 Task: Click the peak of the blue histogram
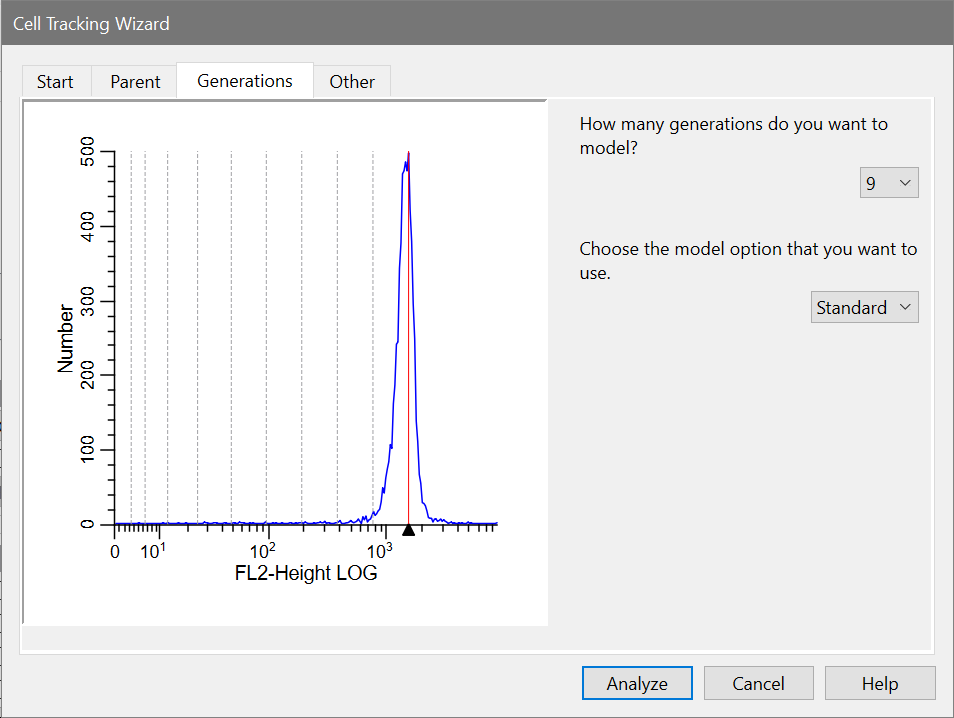click(x=405, y=161)
